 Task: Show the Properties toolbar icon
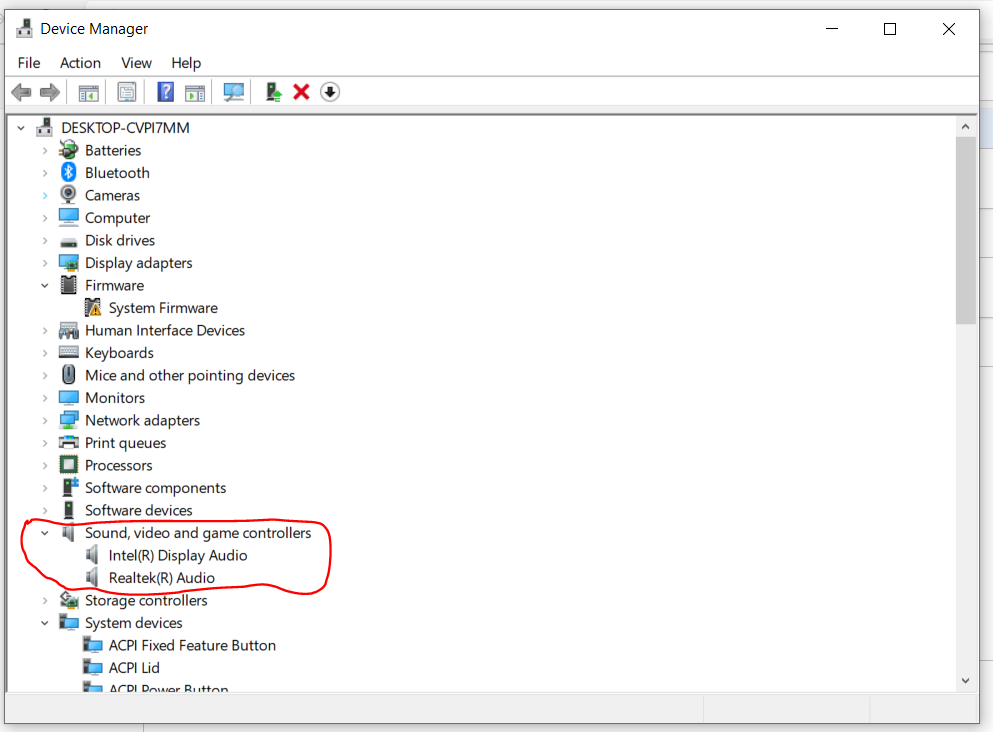[x=127, y=91]
